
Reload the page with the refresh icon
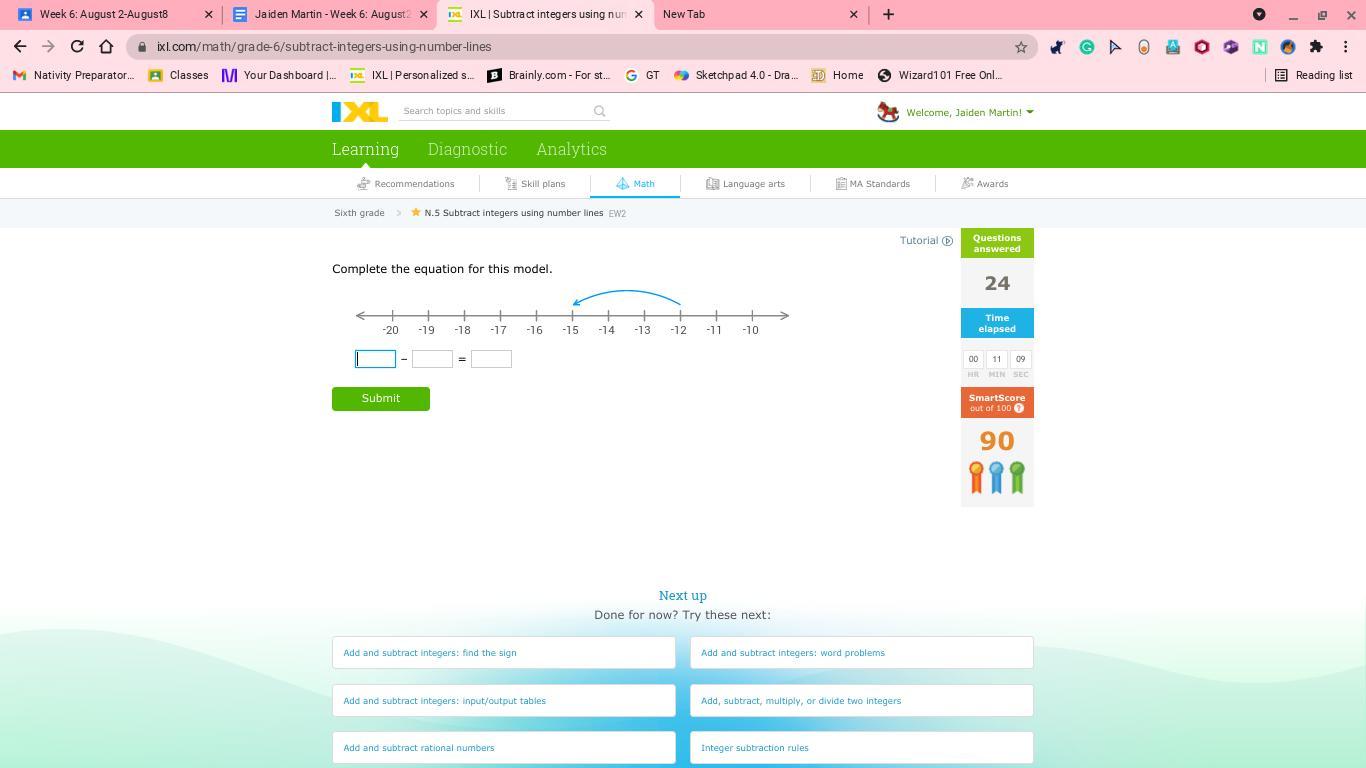[x=77, y=46]
